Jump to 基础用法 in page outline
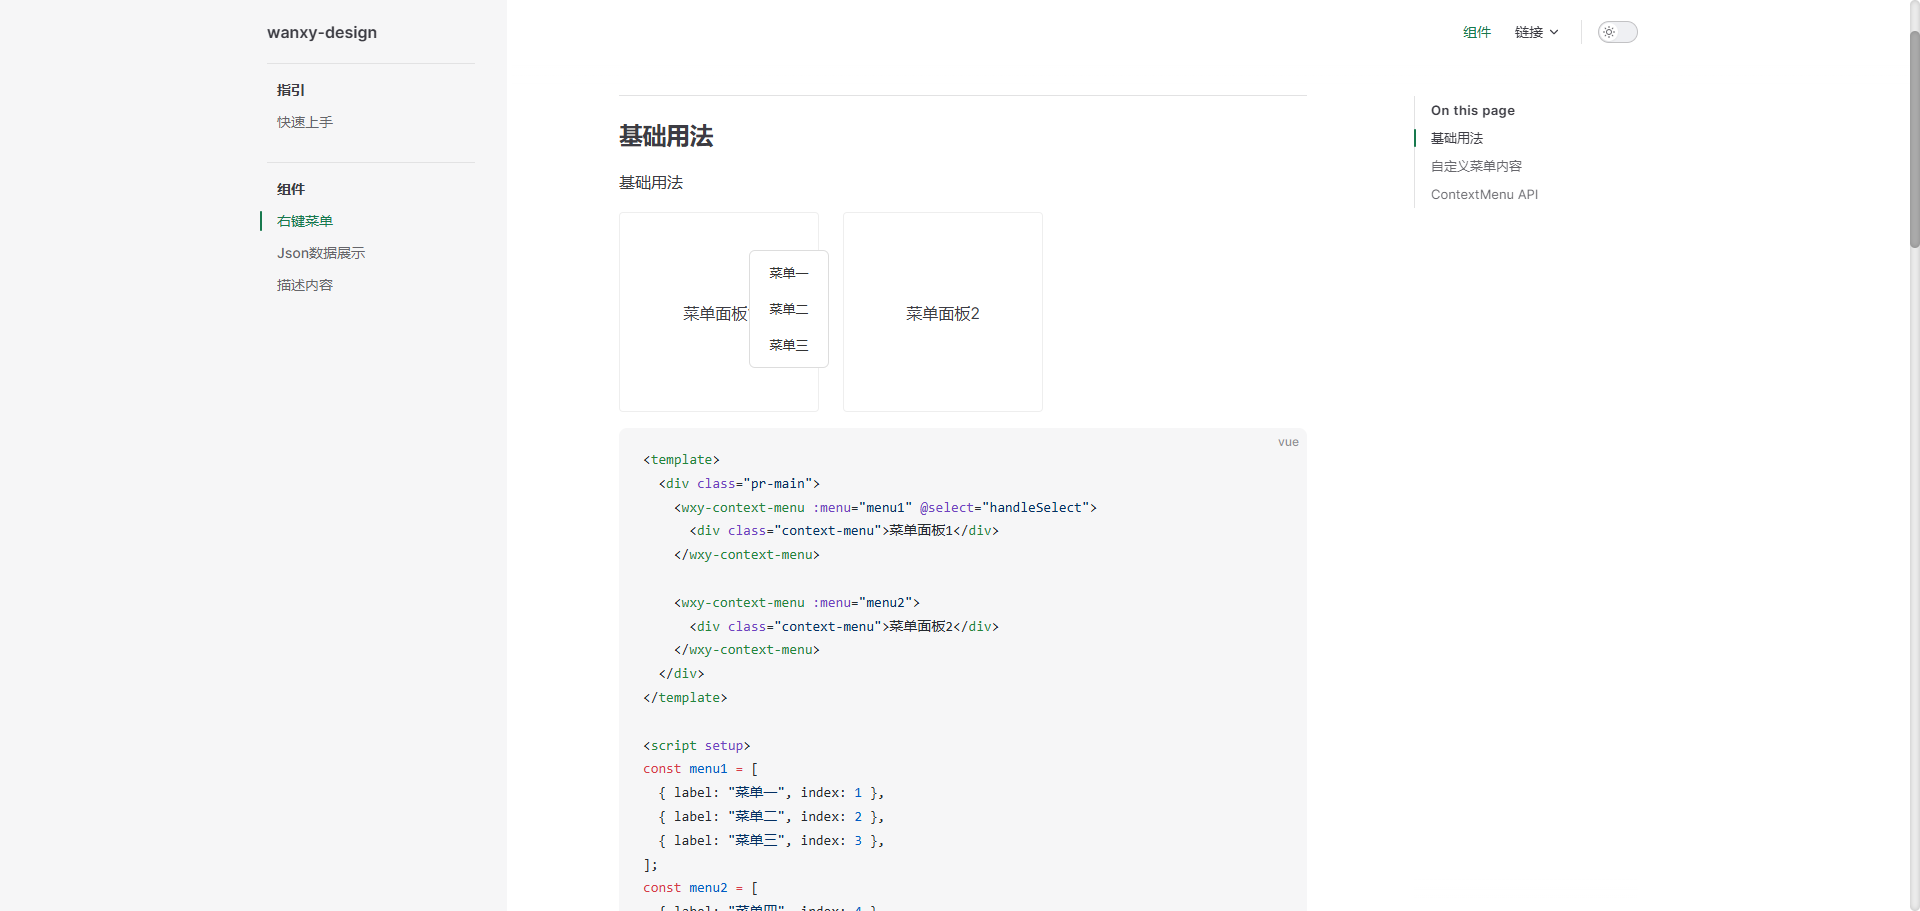The width and height of the screenshot is (1920, 911). (1457, 138)
